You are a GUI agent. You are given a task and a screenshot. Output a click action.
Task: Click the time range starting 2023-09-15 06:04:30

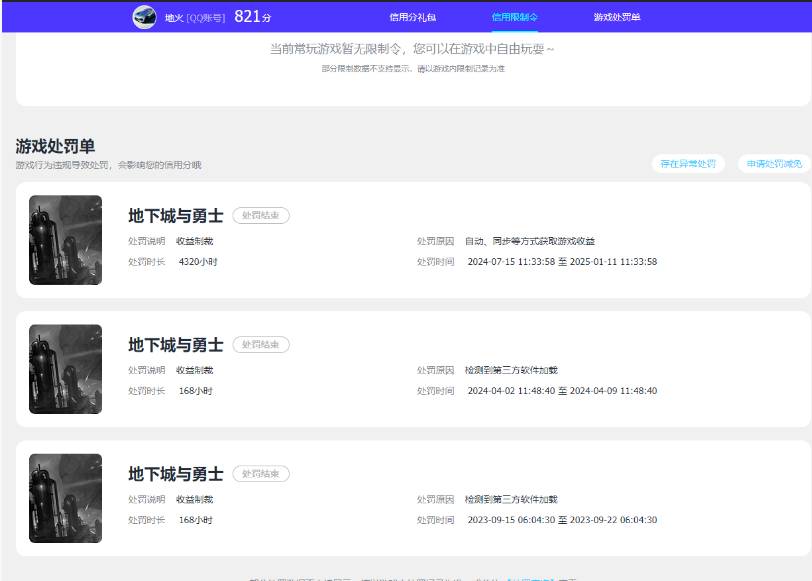[562, 519]
